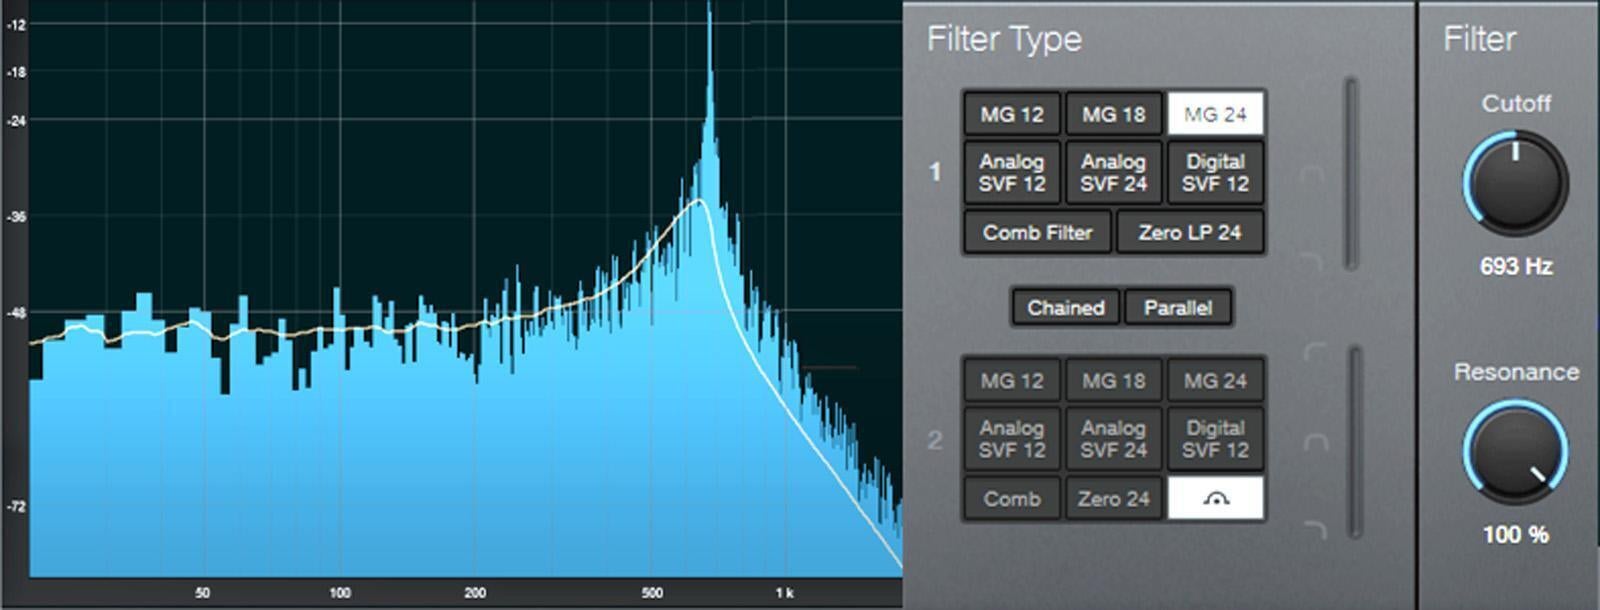Viewport: 1600px width, 610px height.
Task: Turn the Cutoff knob
Action: tap(1515, 184)
